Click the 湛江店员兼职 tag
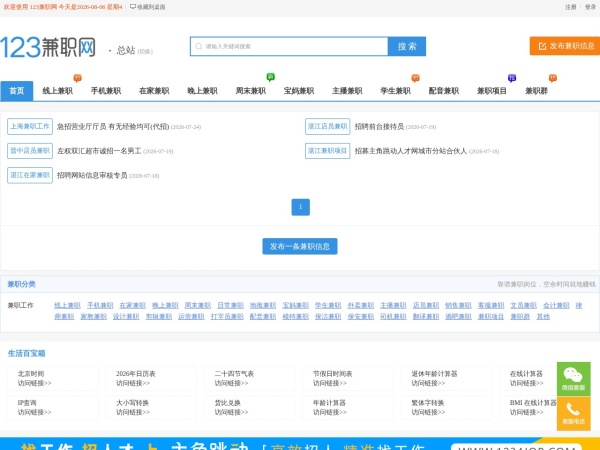 coord(328,126)
